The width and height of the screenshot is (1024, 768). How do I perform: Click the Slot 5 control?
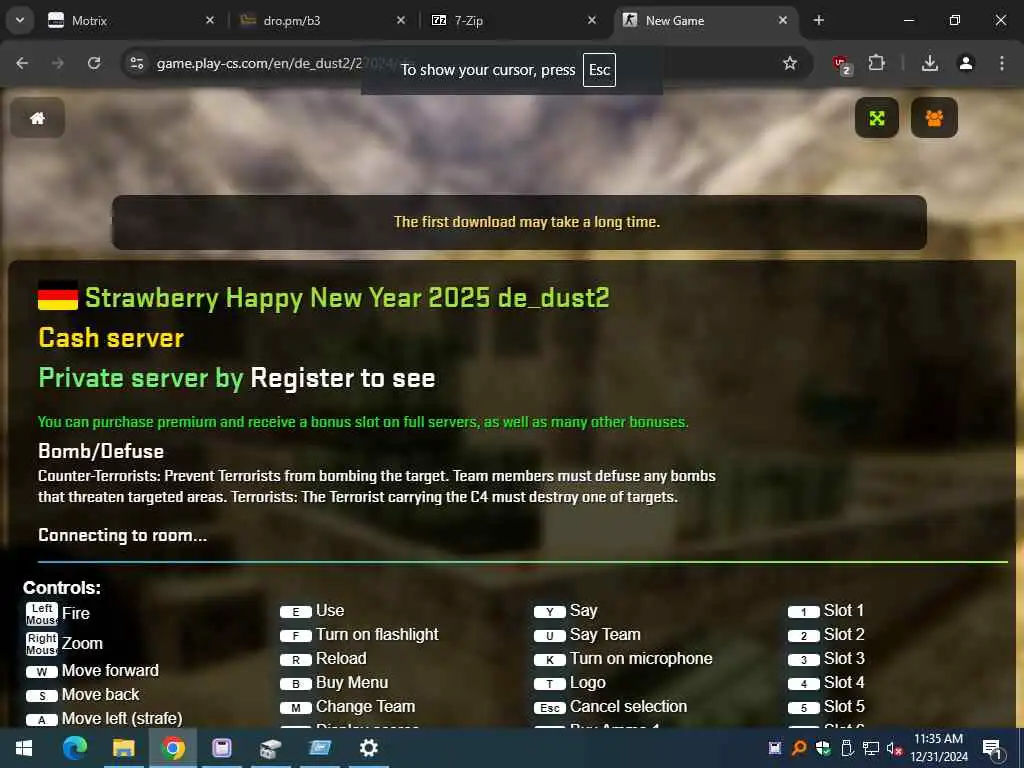(x=826, y=707)
